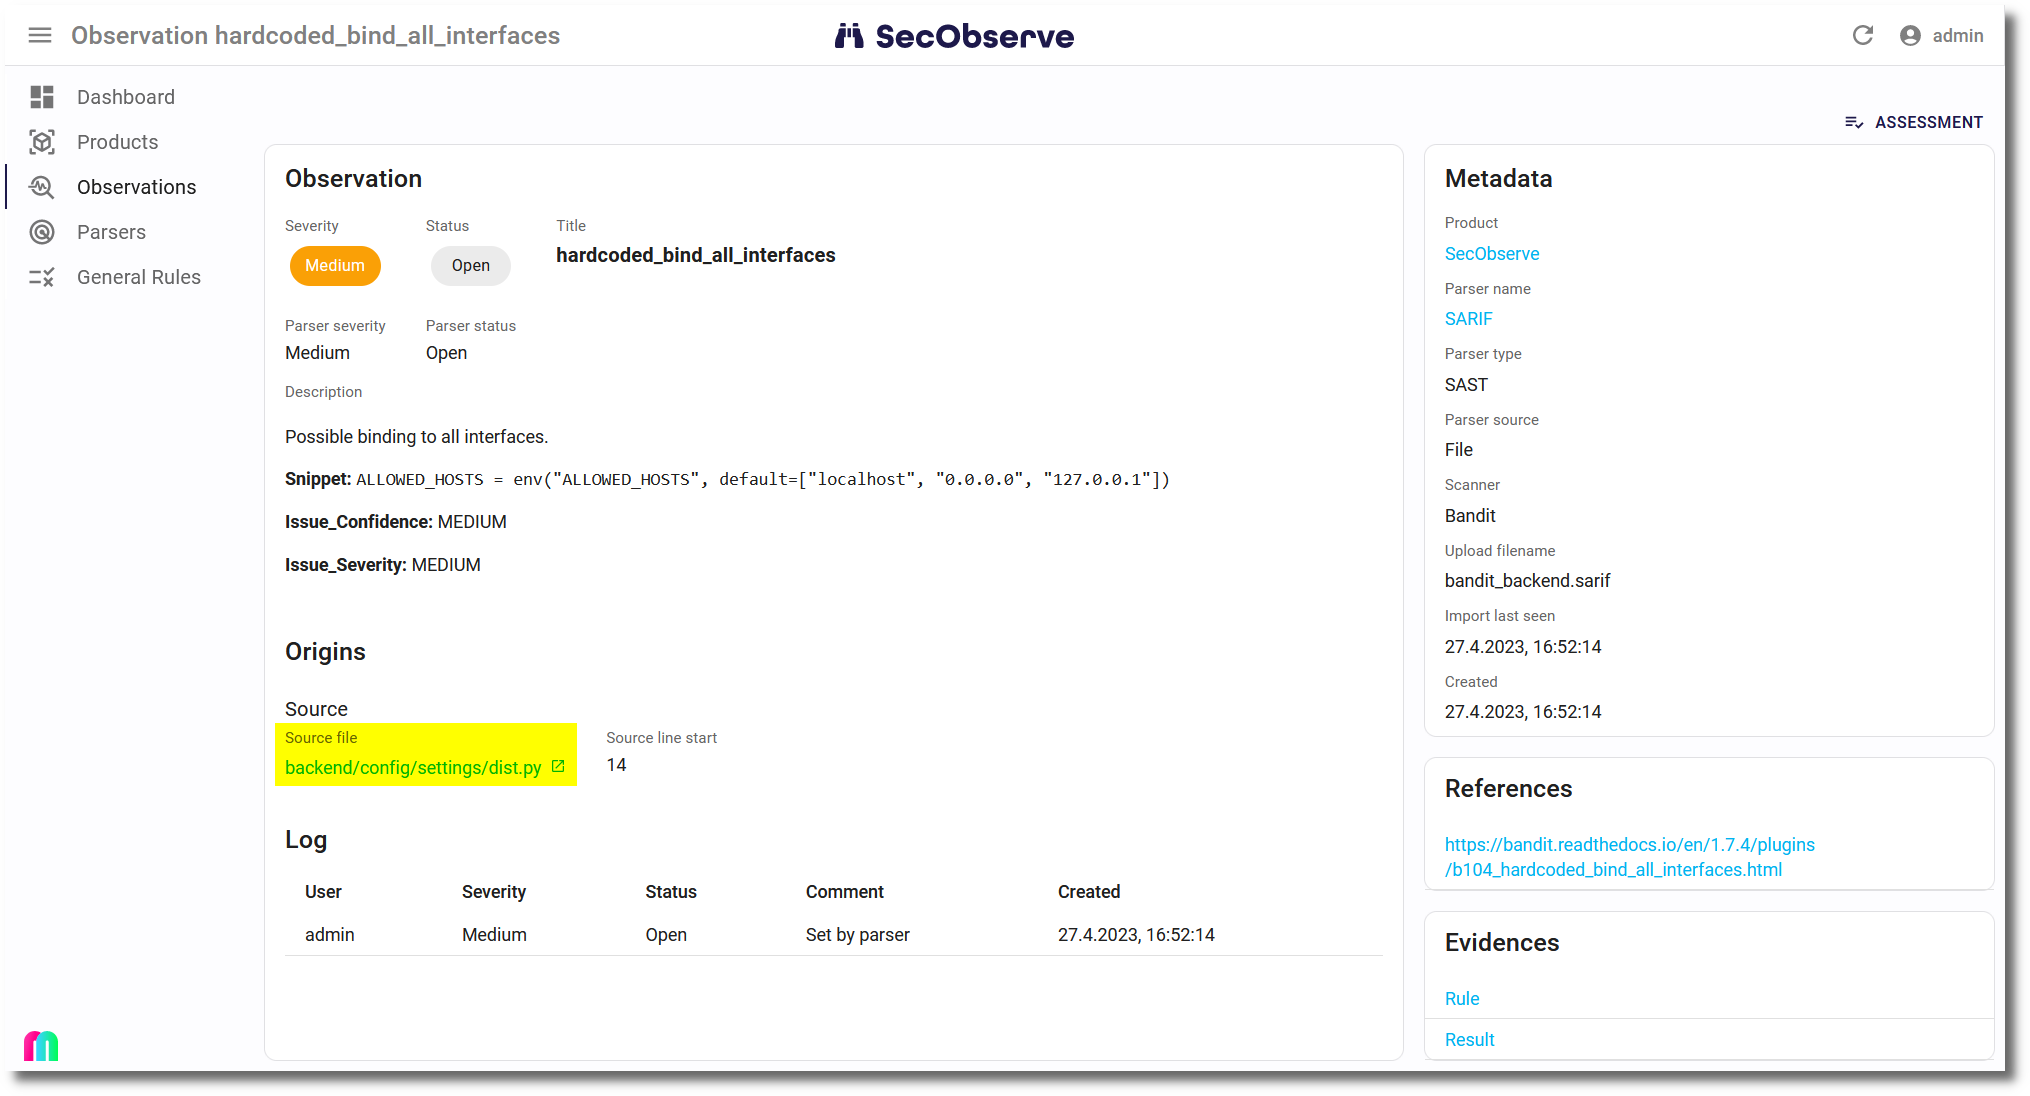Viewport: 2030px width, 1096px height.
Task: Open the SARIF parser link
Action: [1468, 319]
